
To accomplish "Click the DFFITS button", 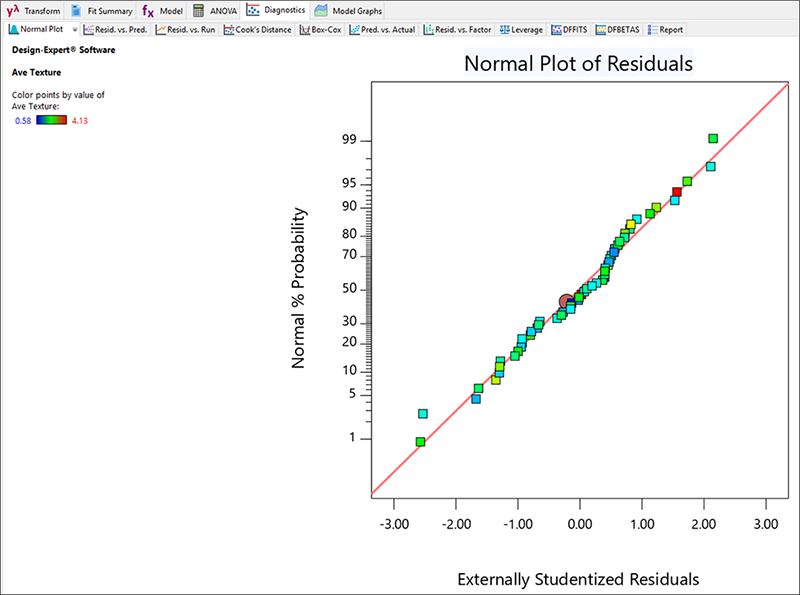I will 569,30.
